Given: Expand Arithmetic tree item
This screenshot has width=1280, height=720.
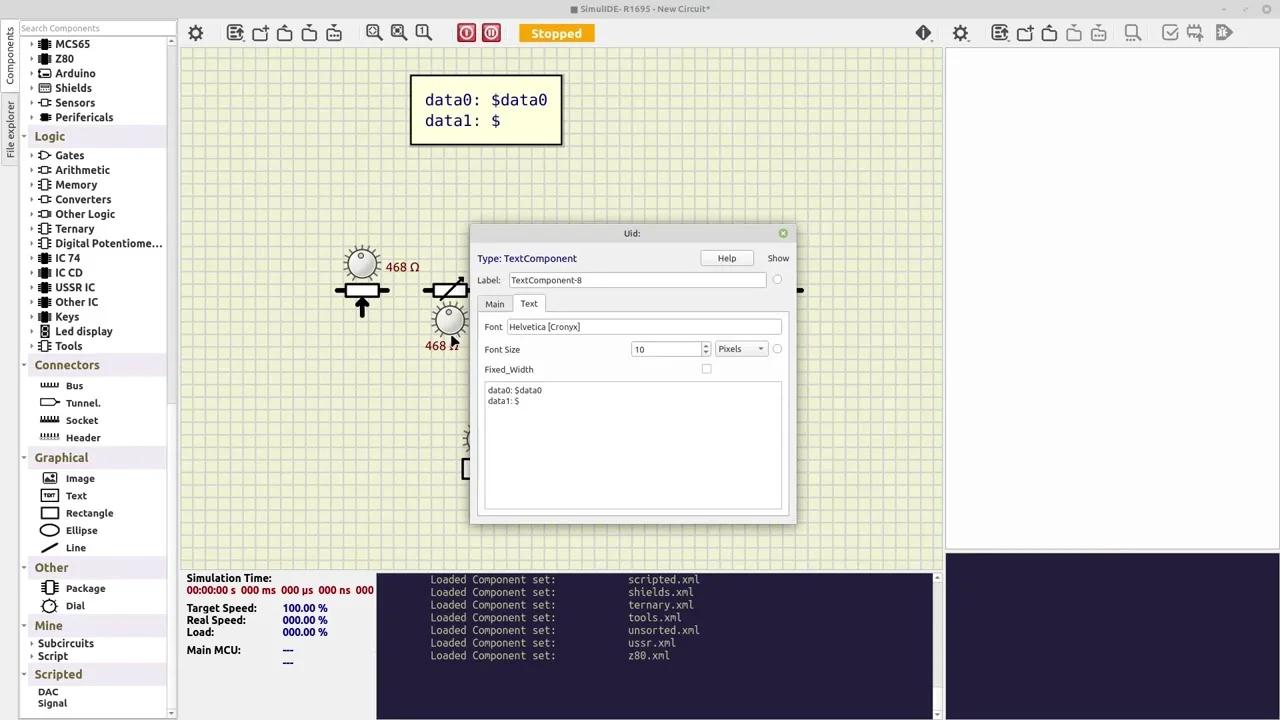Looking at the screenshot, I should pos(32,170).
